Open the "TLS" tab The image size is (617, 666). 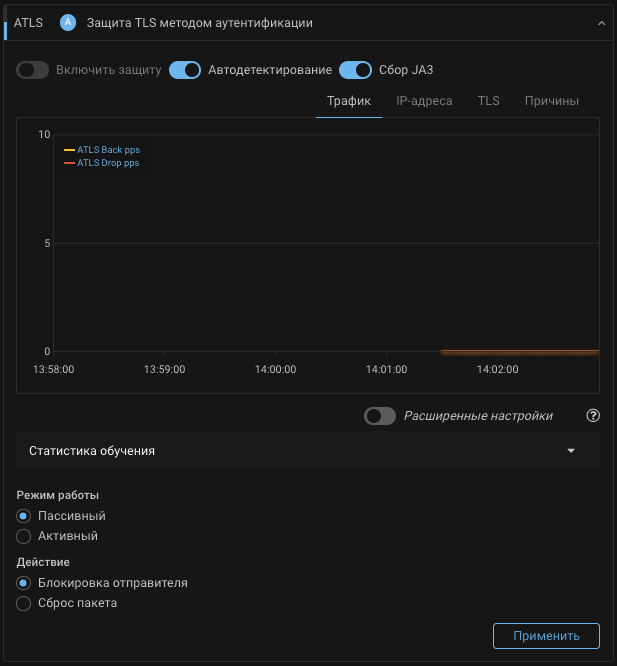pyautogui.click(x=488, y=101)
